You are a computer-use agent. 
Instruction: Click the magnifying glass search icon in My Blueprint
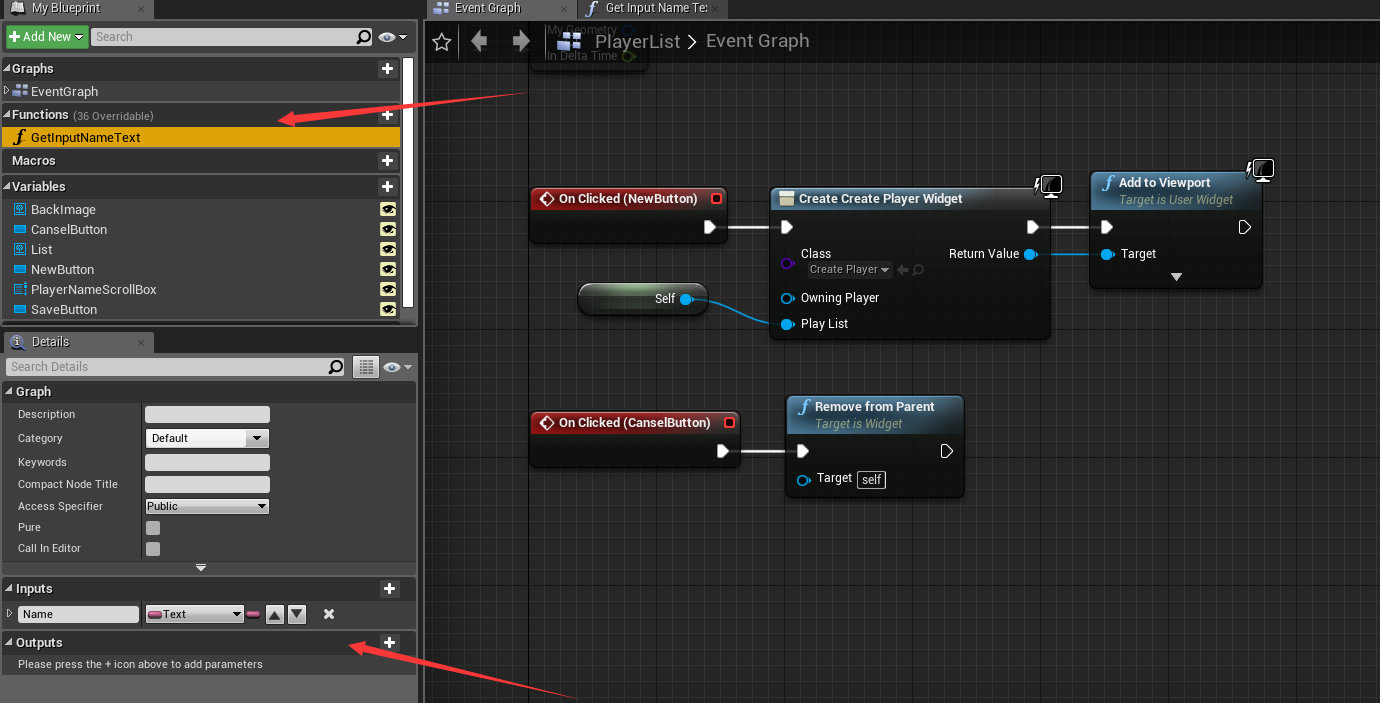tap(364, 37)
